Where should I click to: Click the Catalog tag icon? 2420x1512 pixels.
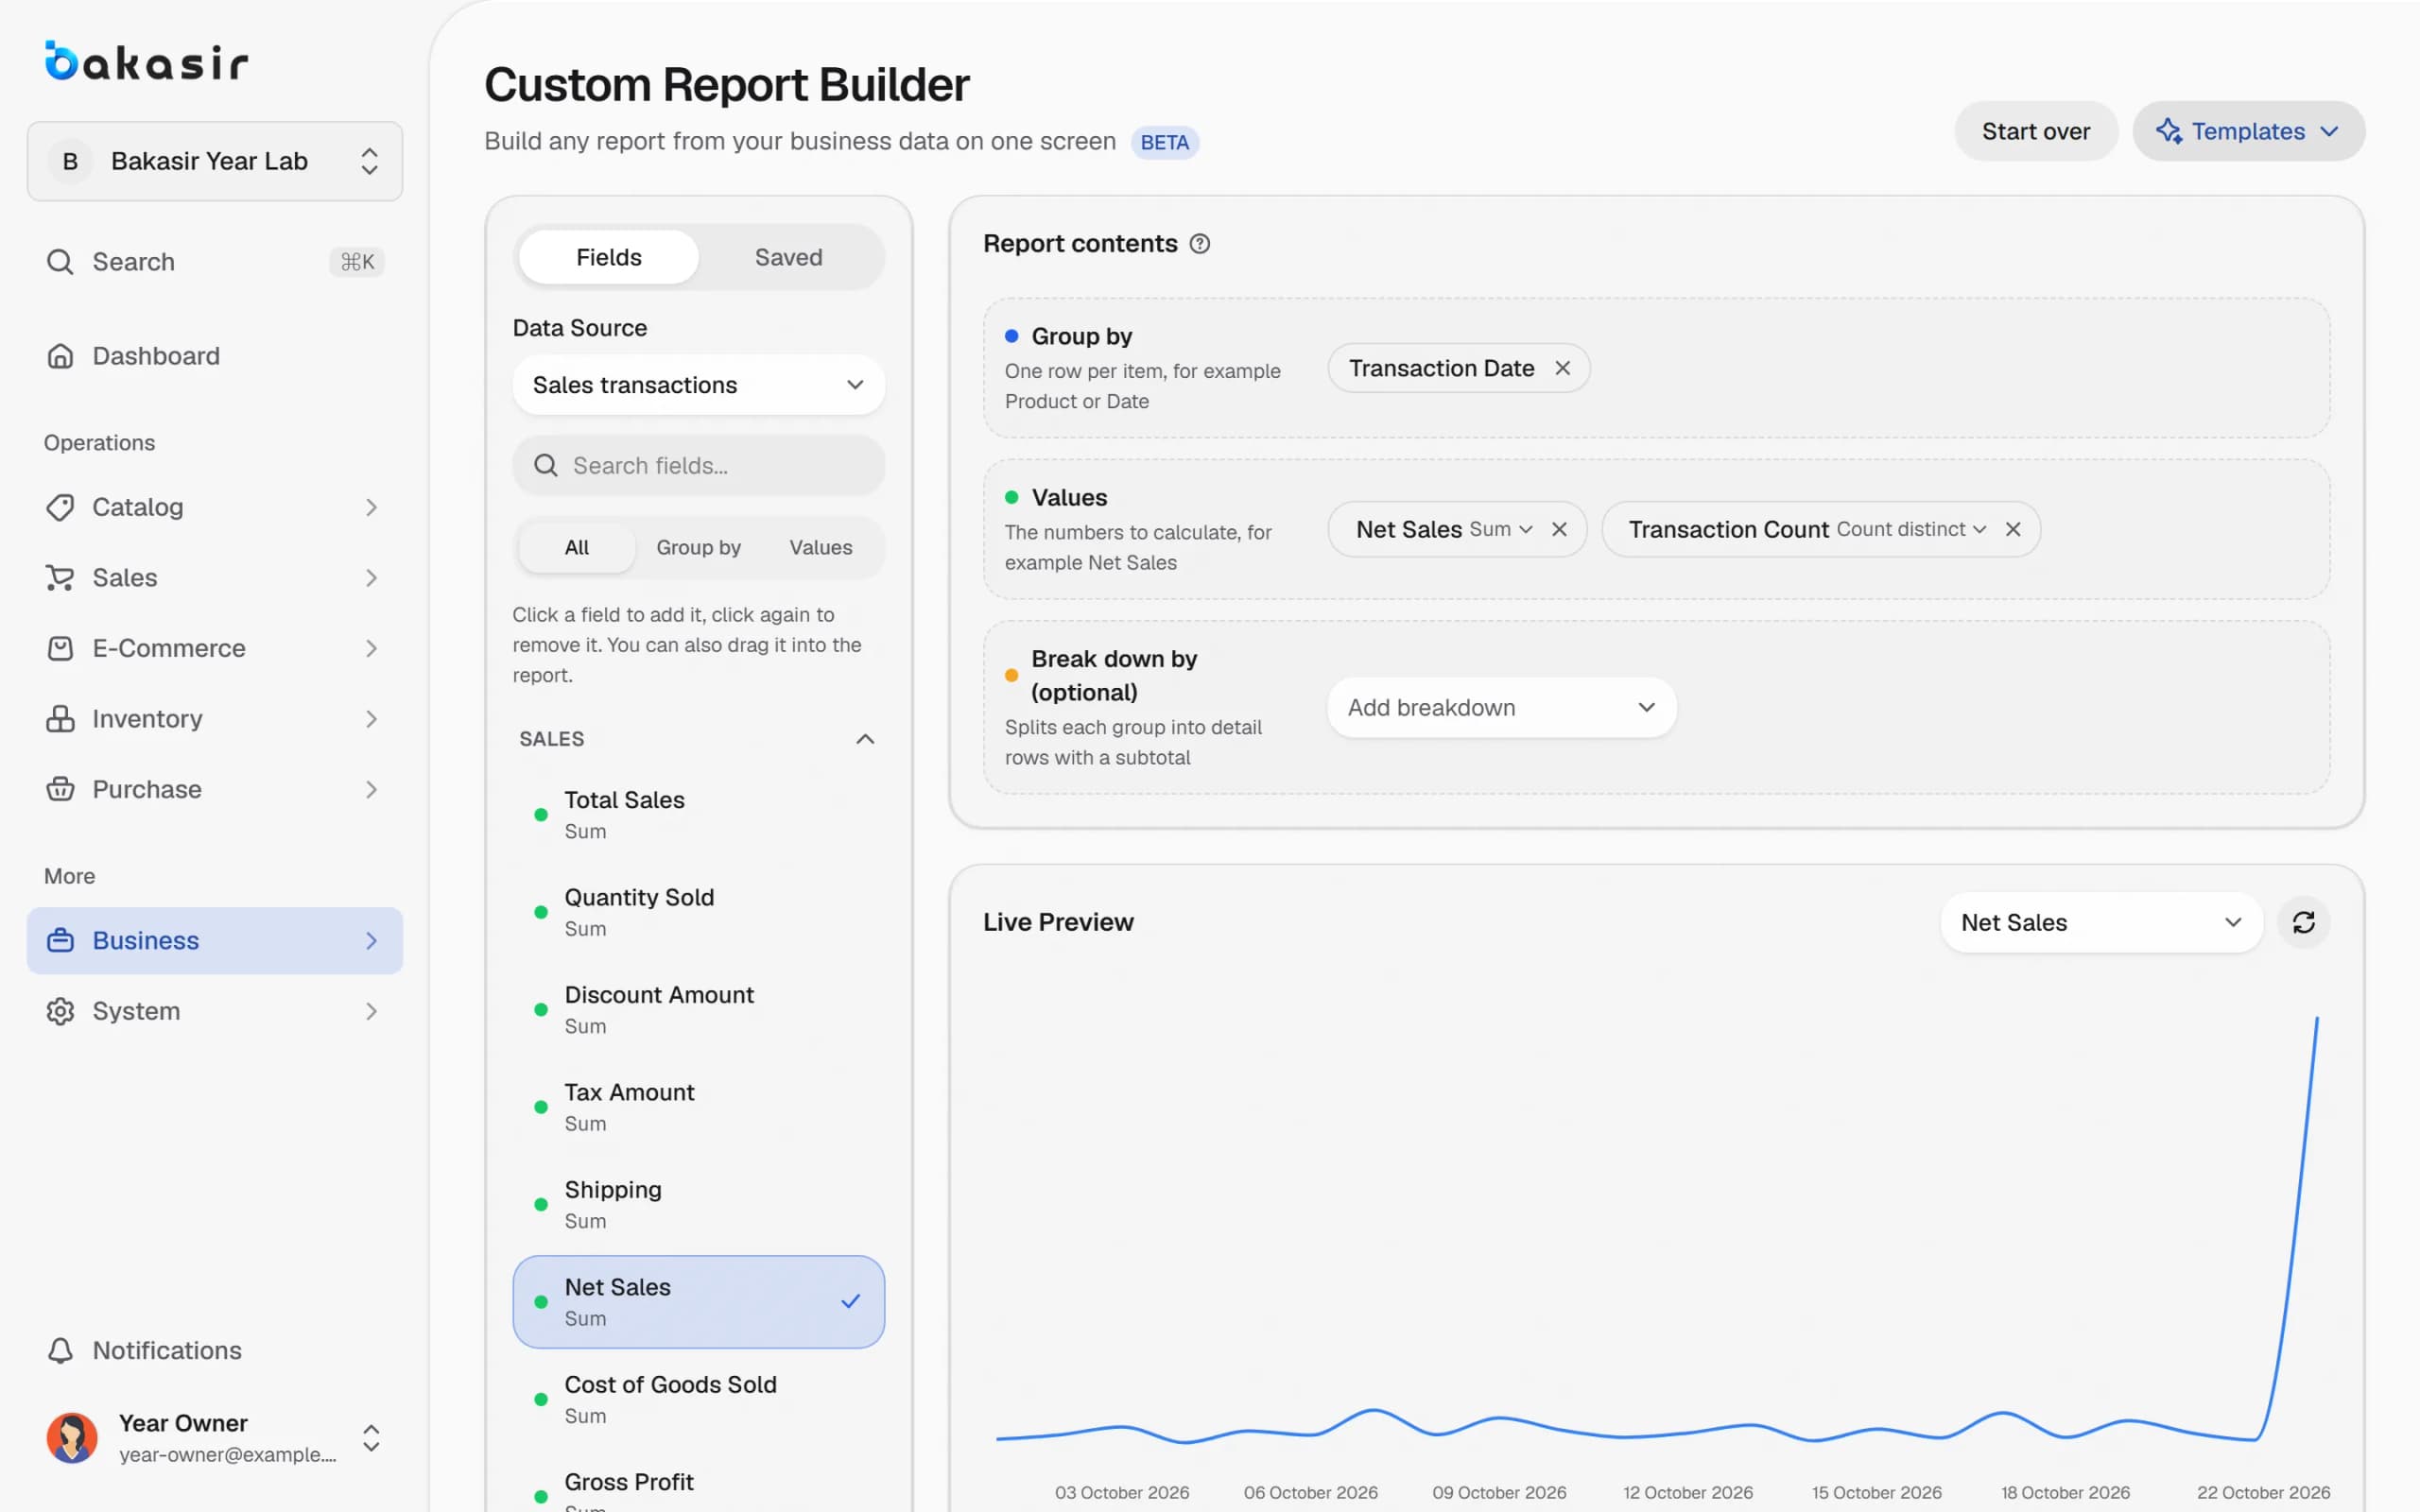pyautogui.click(x=60, y=507)
